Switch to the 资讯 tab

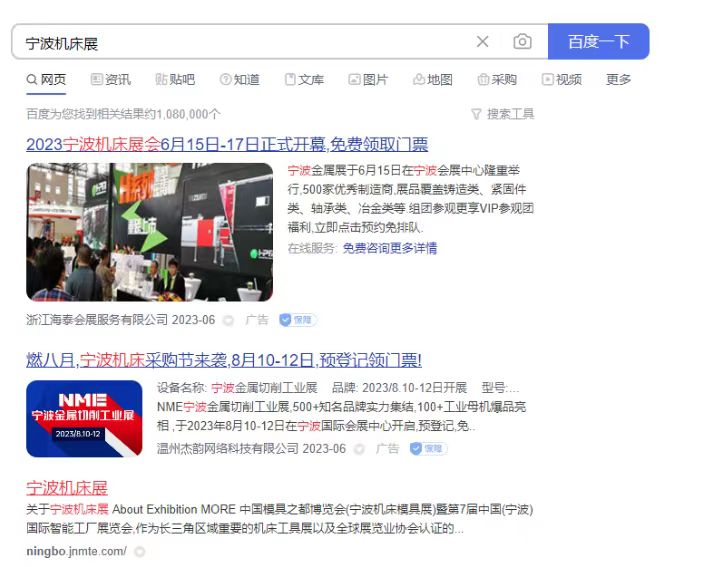click(x=110, y=80)
